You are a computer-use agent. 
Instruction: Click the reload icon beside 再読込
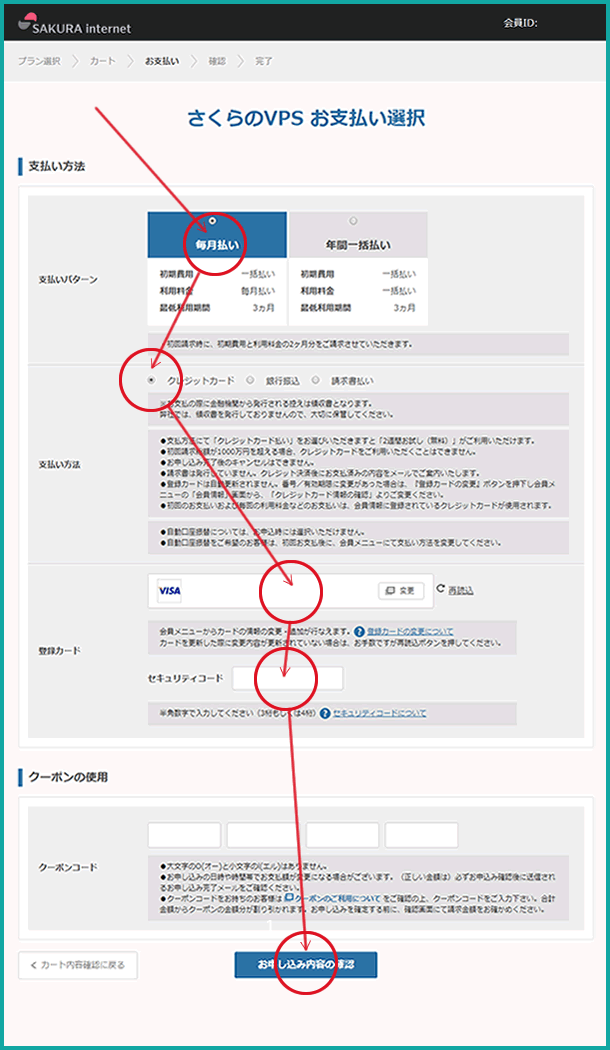coord(441,589)
